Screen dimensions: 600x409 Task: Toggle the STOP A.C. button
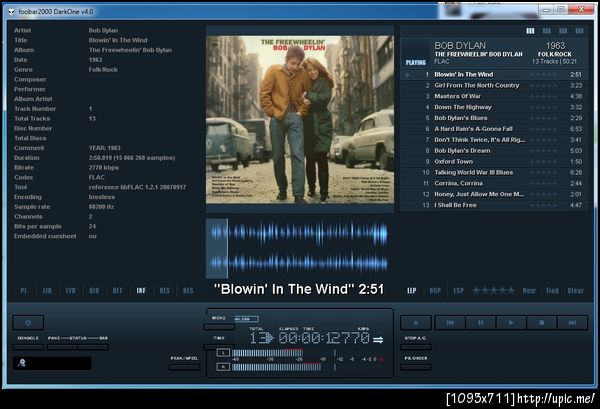416,347
